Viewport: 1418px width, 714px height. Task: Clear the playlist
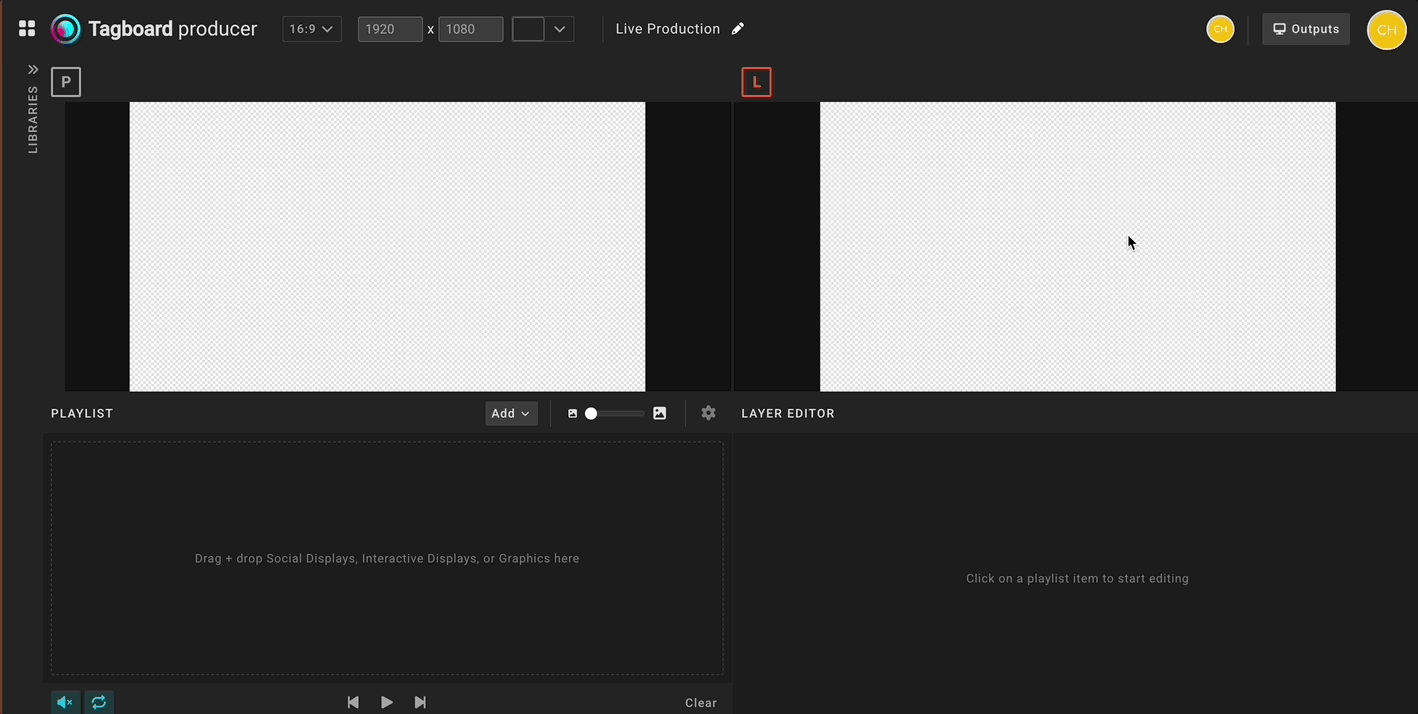point(701,703)
